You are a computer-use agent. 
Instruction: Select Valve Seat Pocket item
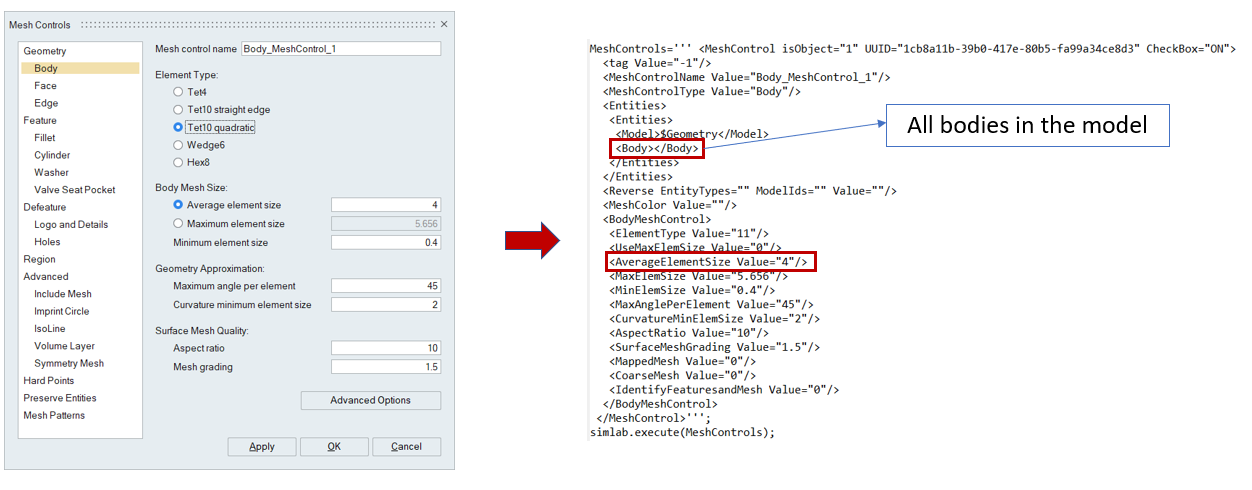point(74,190)
